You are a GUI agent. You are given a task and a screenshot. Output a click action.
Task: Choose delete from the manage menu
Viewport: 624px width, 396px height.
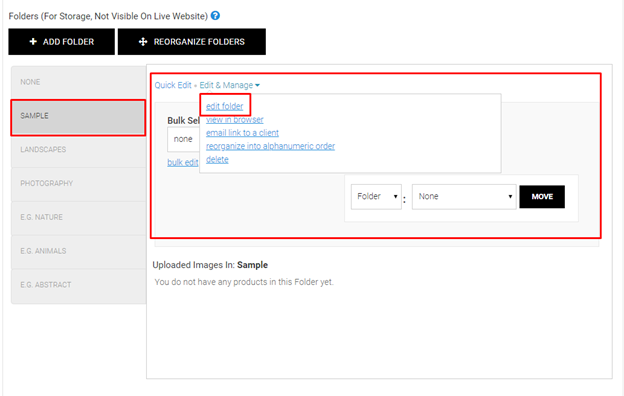[x=217, y=159]
